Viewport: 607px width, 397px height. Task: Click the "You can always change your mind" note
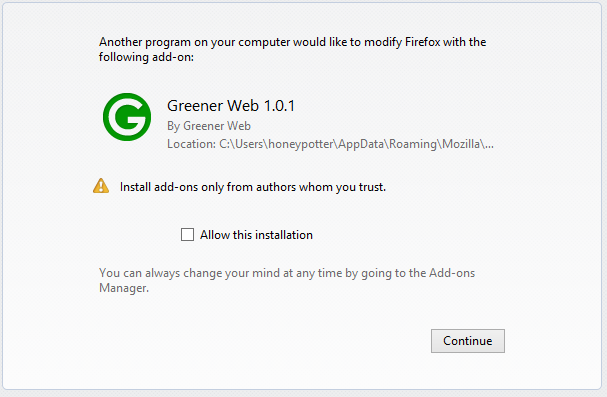(x=287, y=281)
